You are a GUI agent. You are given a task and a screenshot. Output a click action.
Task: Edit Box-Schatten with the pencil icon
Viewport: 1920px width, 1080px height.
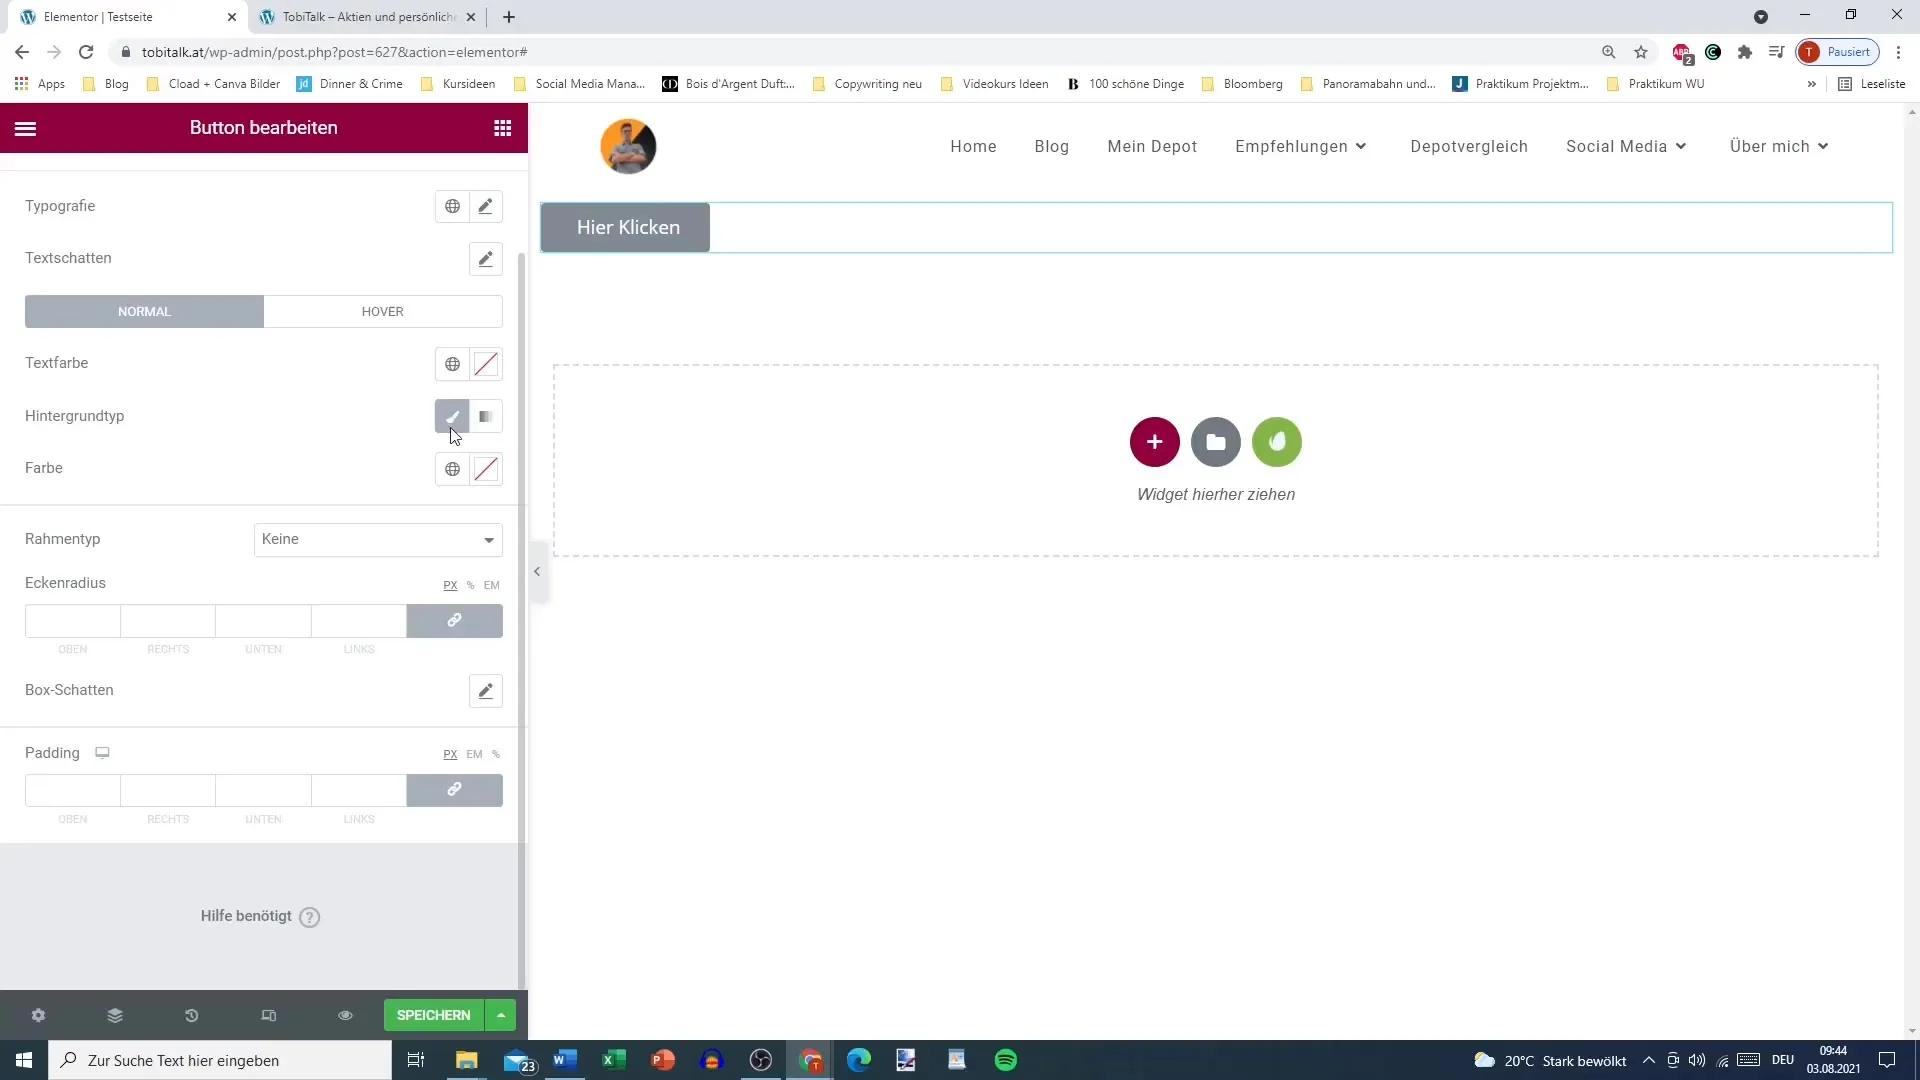pos(486,691)
